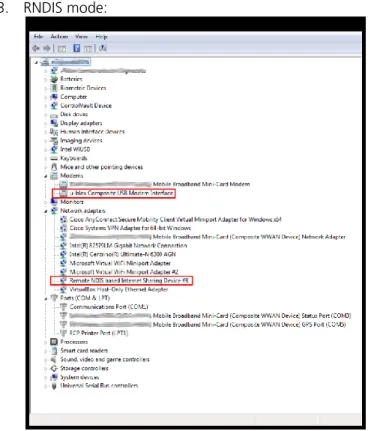Click the Mice and other pointing devices icon
383x431 pixels.
(54, 167)
